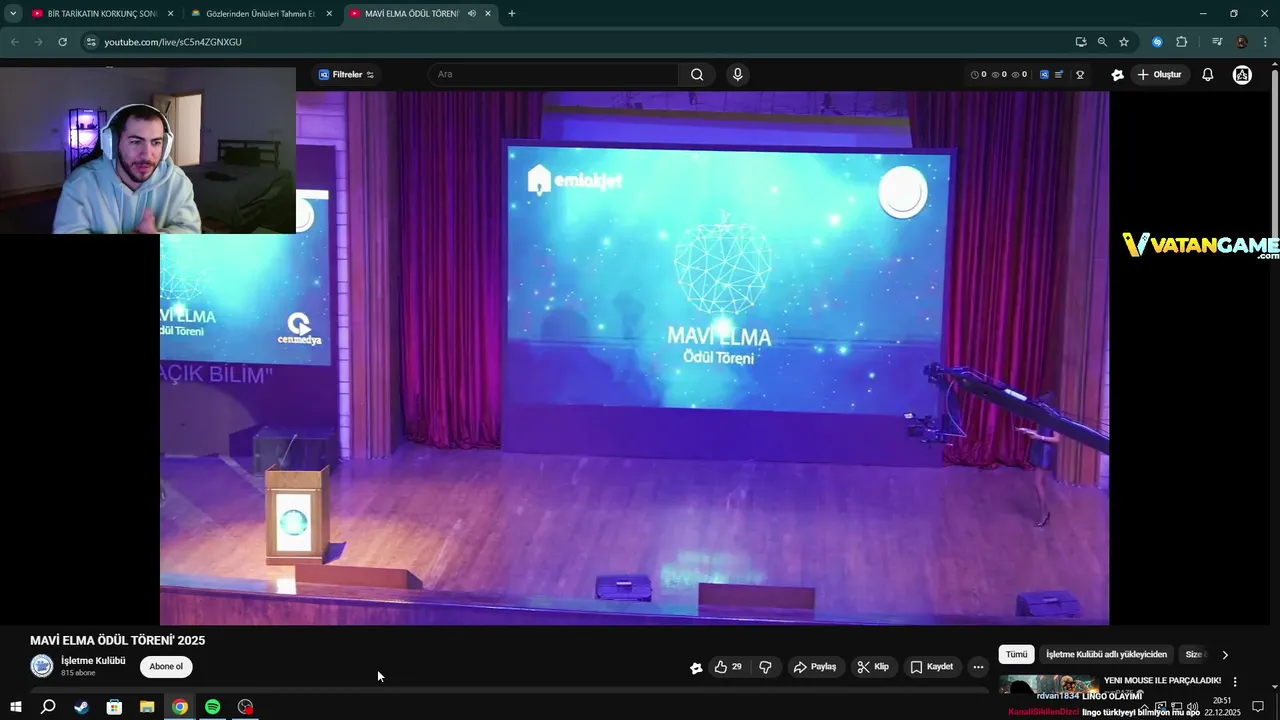
Task: Click the Oluştur create button
Action: point(1159,75)
